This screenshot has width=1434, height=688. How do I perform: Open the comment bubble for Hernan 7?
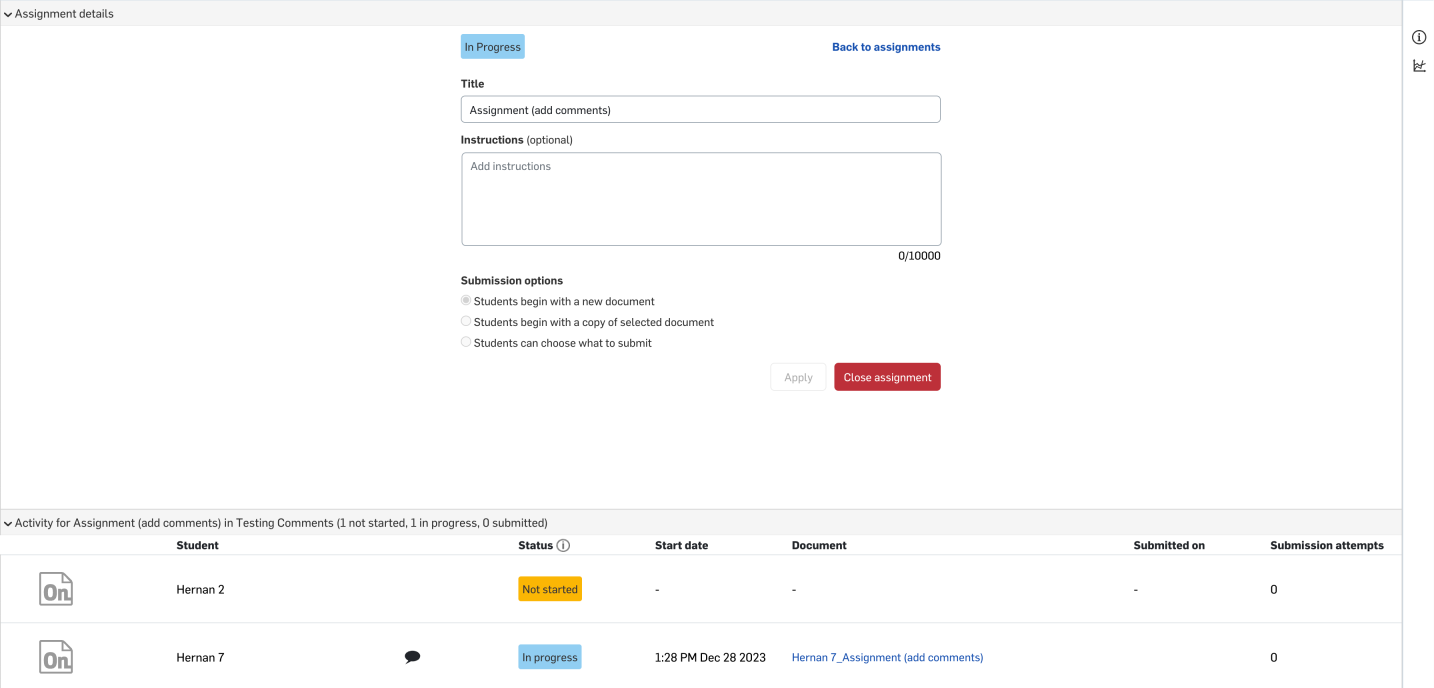pos(412,657)
